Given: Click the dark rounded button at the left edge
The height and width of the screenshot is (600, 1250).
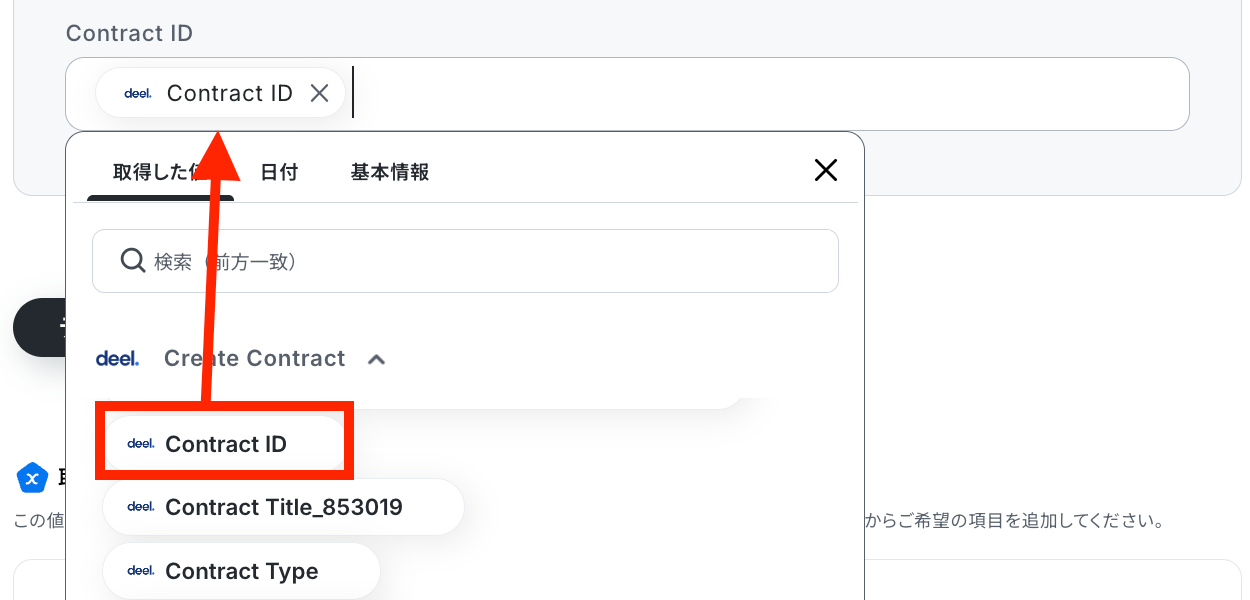Looking at the screenshot, I should [39, 327].
